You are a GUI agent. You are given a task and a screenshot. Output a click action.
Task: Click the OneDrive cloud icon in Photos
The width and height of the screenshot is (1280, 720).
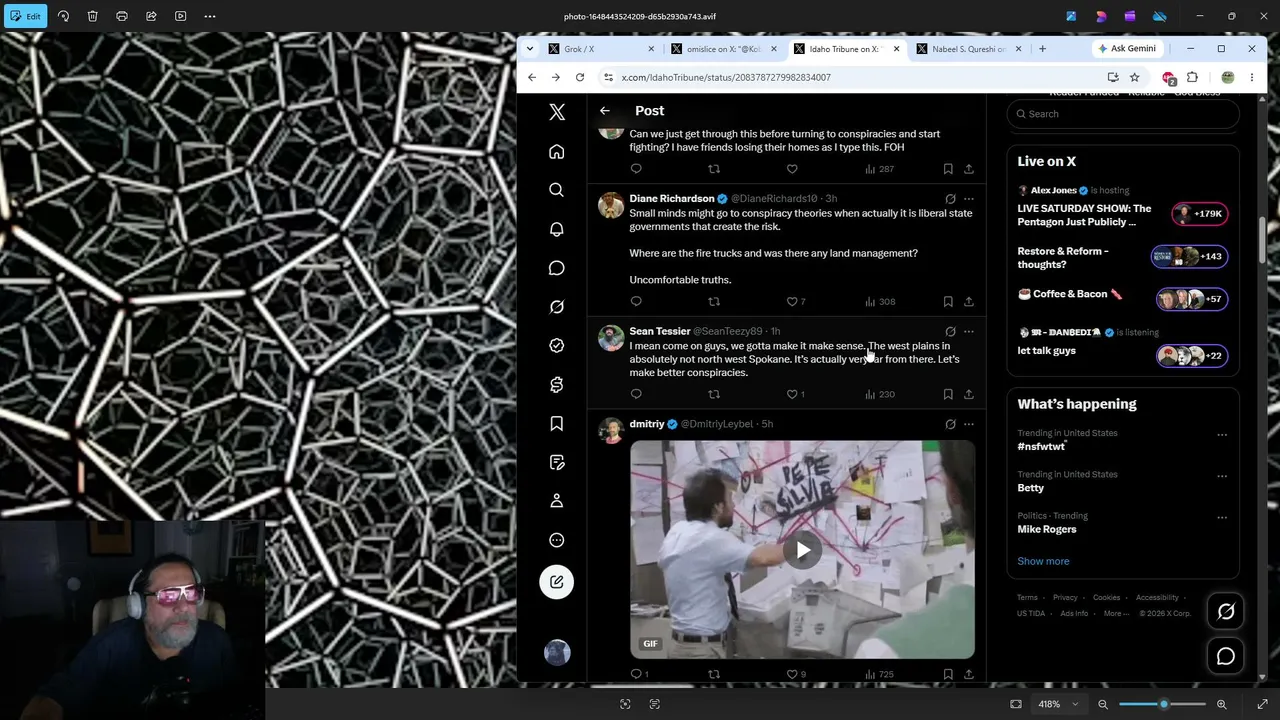(1160, 16)
